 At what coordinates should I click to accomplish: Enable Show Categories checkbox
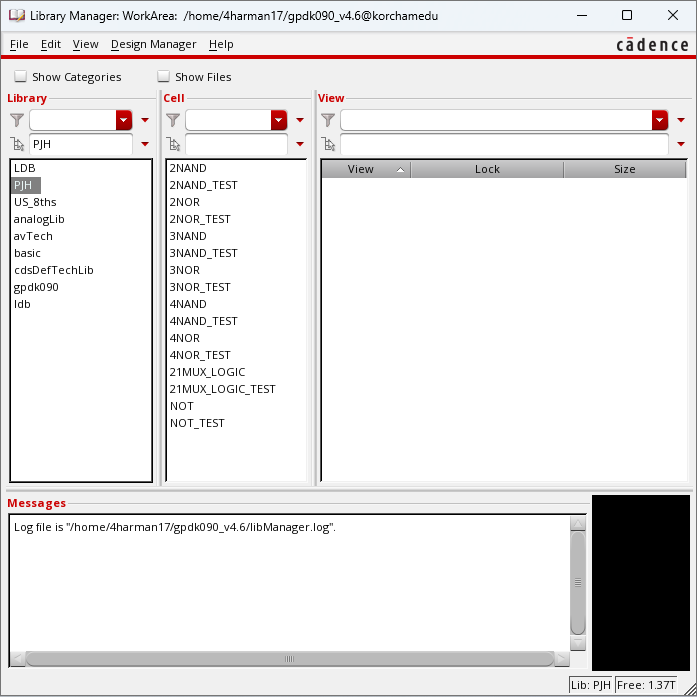tap(20, 76)
